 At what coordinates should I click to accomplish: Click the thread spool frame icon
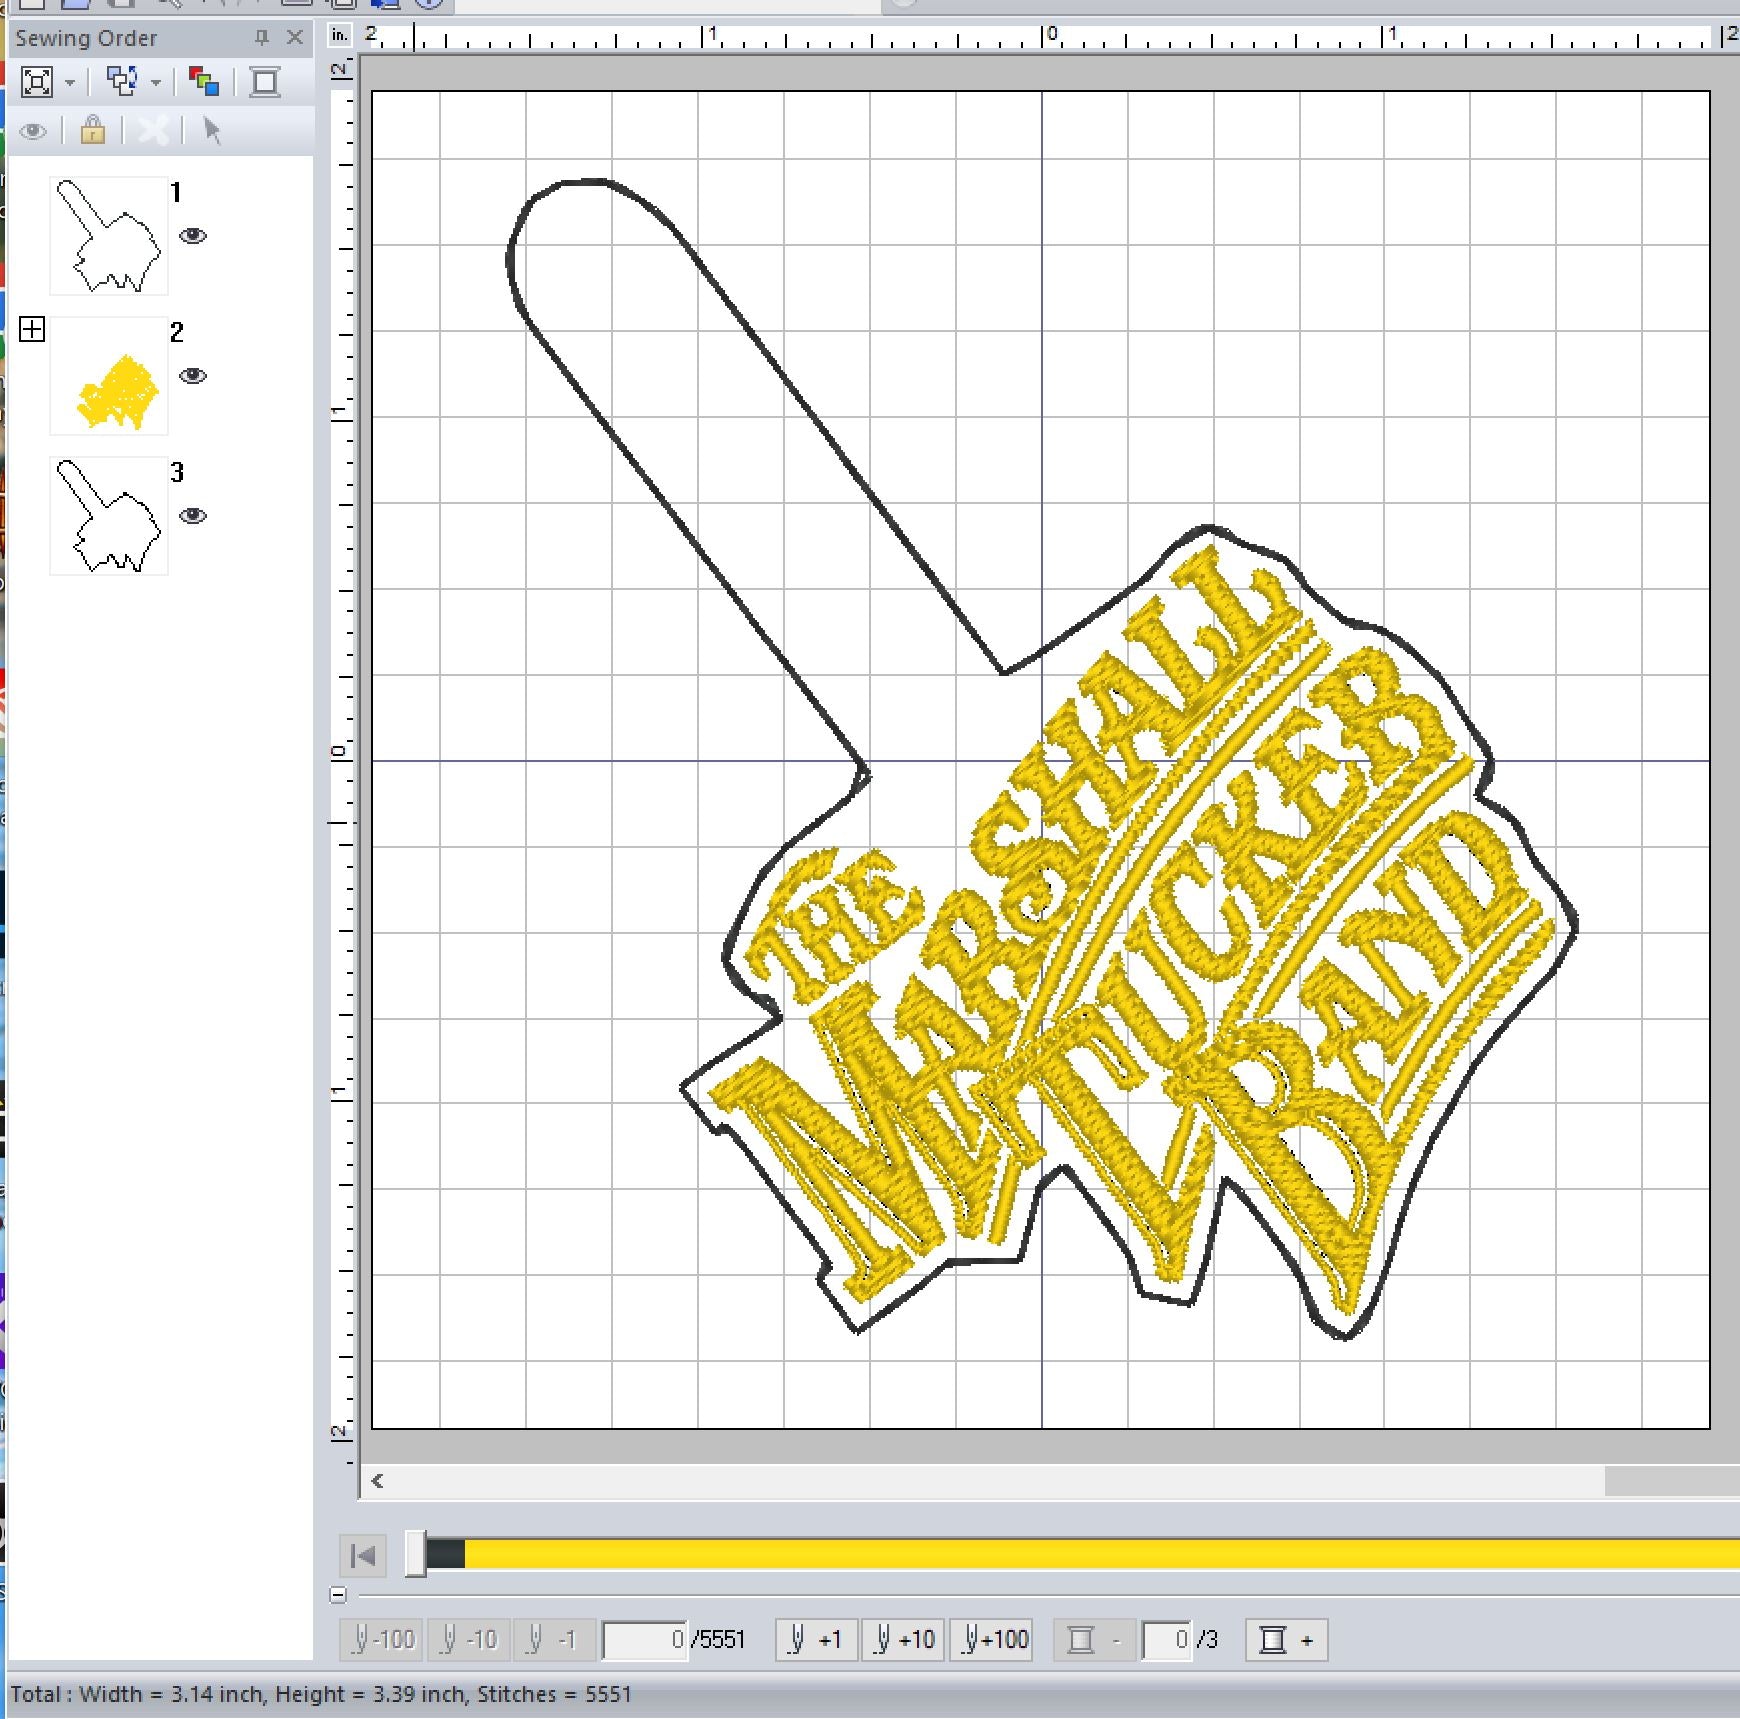coord(265,82)
